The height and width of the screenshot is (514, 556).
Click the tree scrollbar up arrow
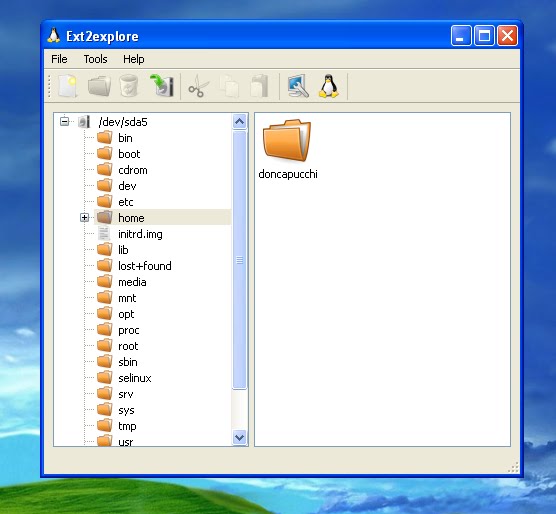point(240,122)
